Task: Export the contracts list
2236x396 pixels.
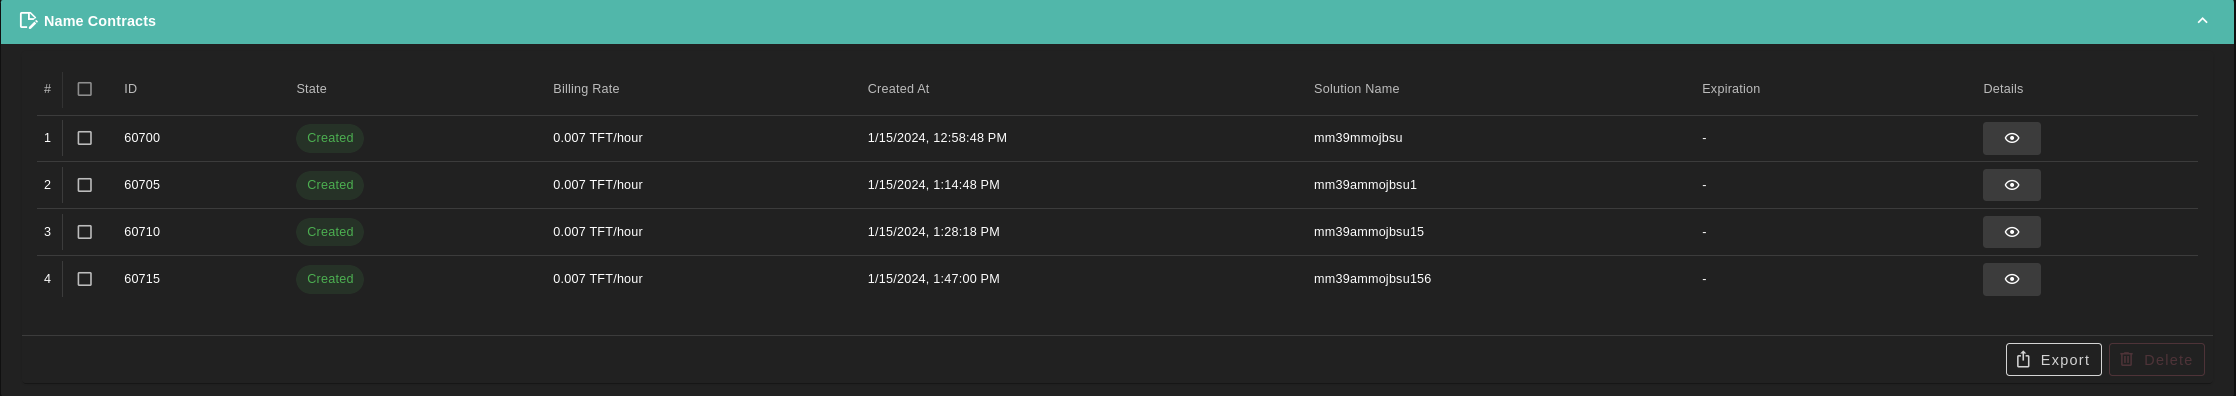Action: 2053,360
